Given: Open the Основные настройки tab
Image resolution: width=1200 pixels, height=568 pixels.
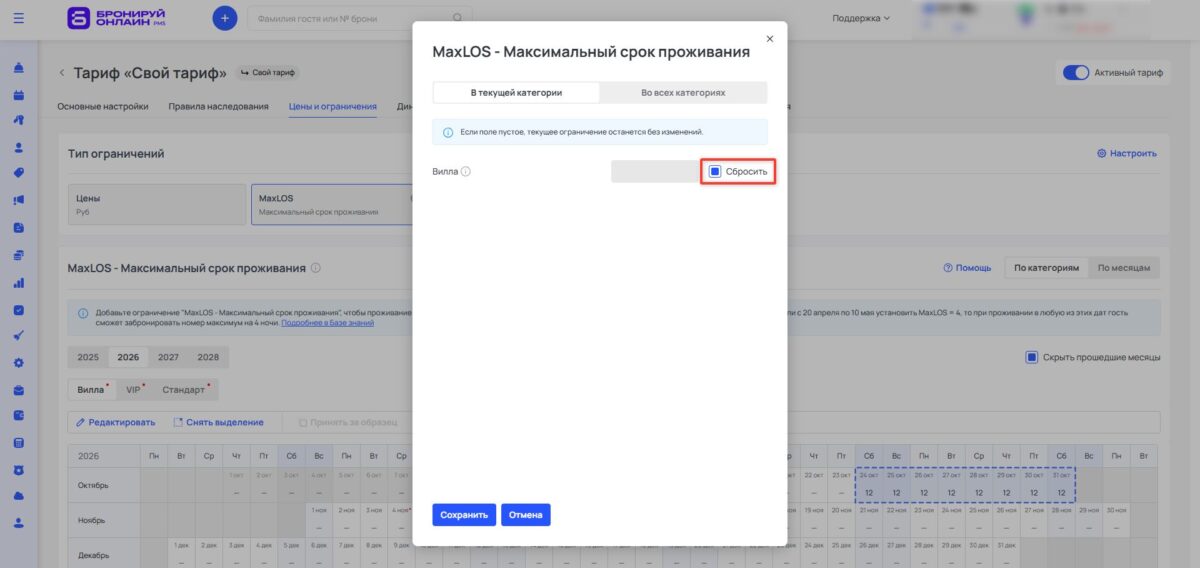Looking at the screenshot, I should point(103,106).
